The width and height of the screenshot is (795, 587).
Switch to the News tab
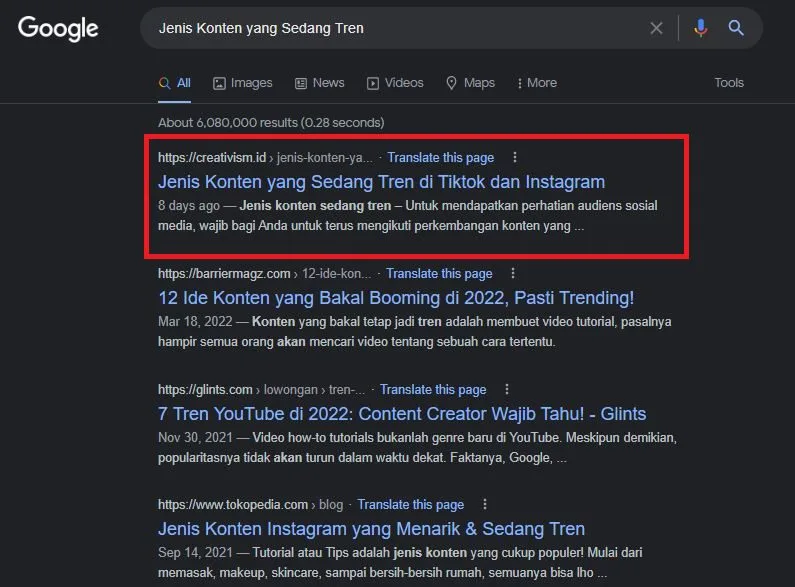coord(319,83)
